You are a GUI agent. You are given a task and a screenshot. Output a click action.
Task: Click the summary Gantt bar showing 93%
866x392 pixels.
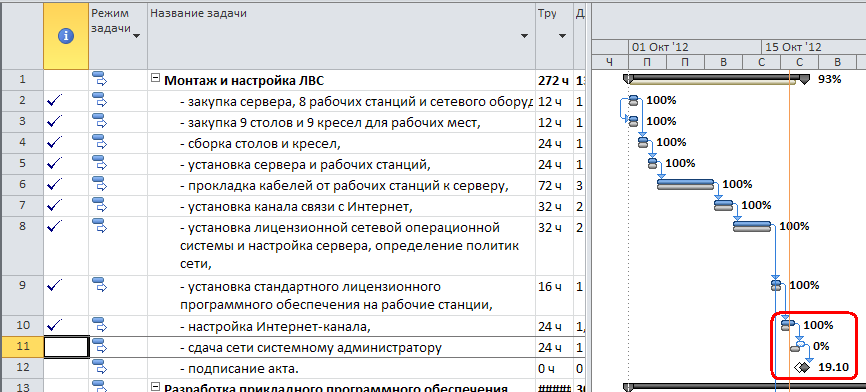click(716, 79)
